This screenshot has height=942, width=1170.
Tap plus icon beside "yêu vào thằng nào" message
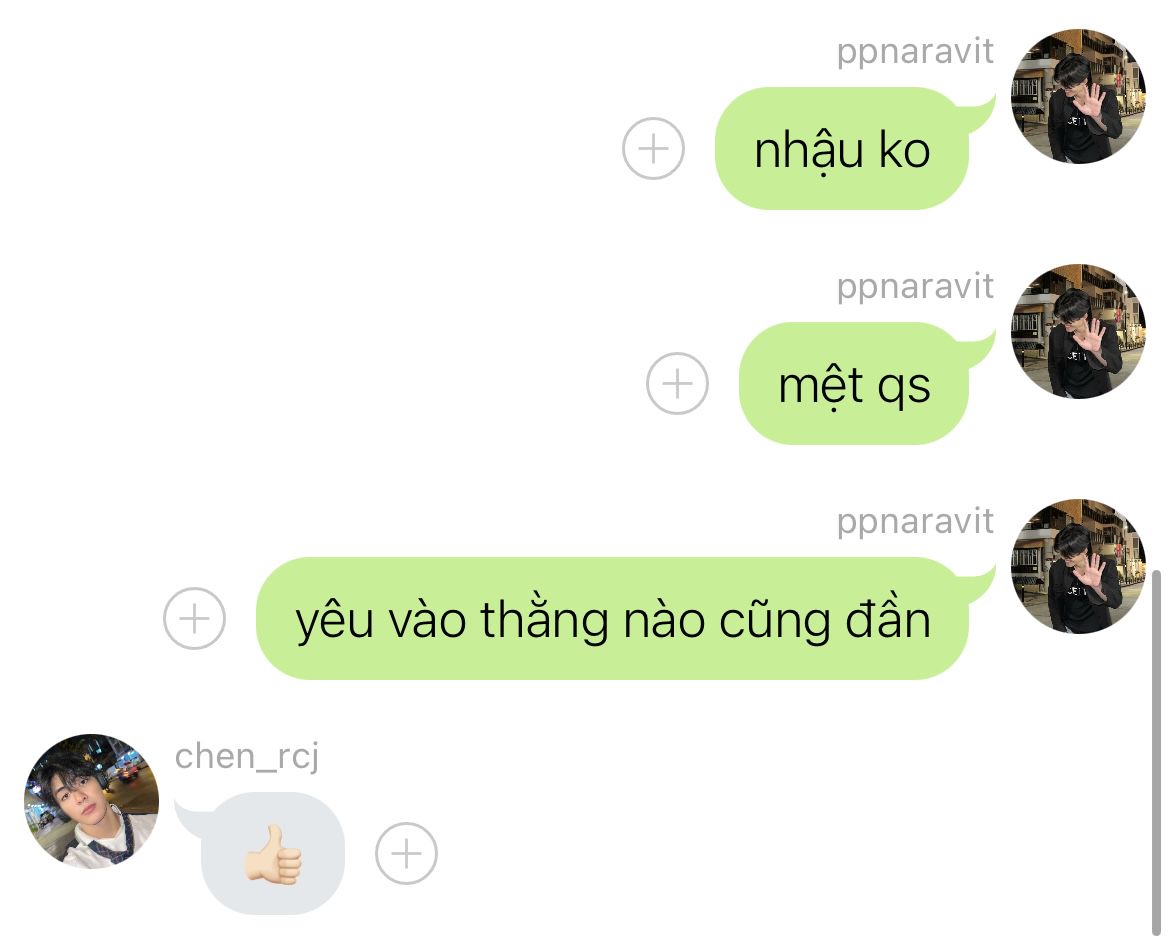pyautogui.click(x=194, y=618)
